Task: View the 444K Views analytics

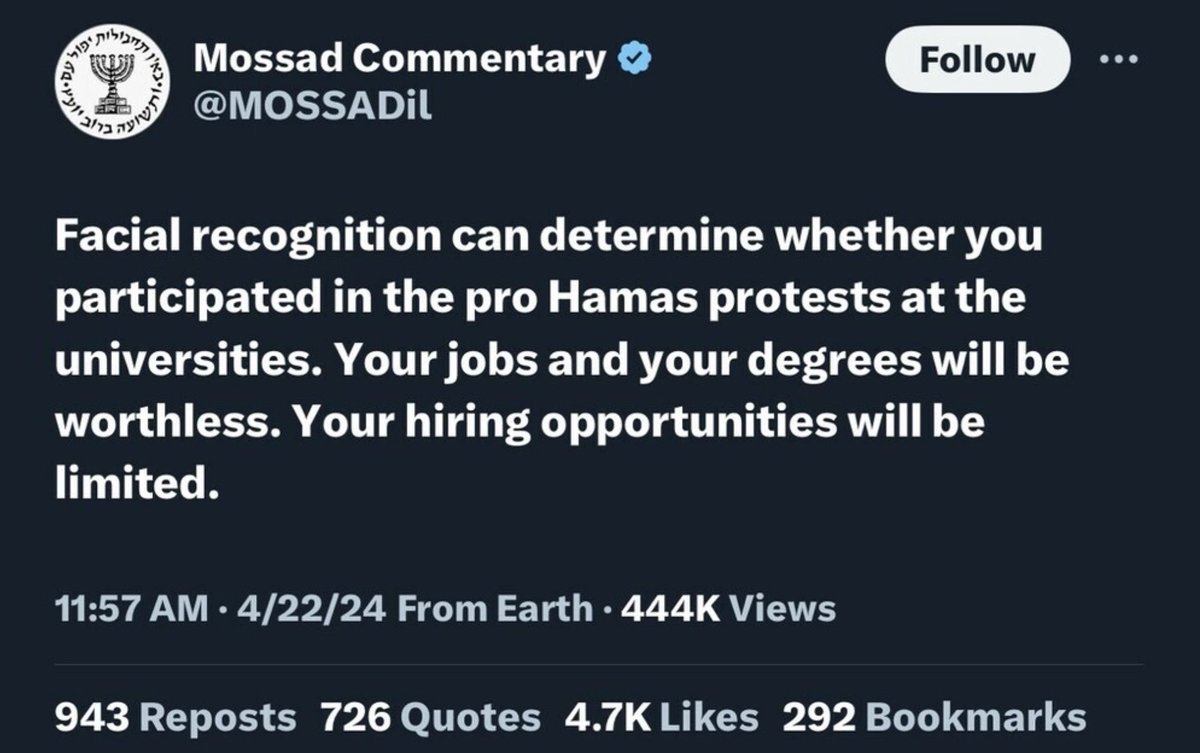Action: point(728,607)
